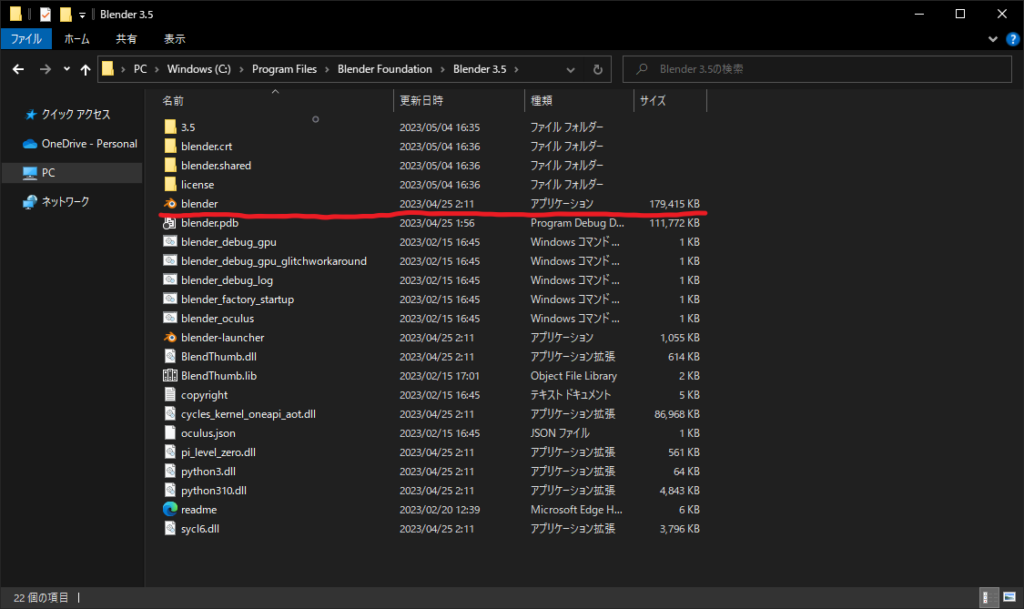Navigate to Program Files in address bar
Image resolution: width=1024 pixels, height=609 pixels.
(284, 69)
